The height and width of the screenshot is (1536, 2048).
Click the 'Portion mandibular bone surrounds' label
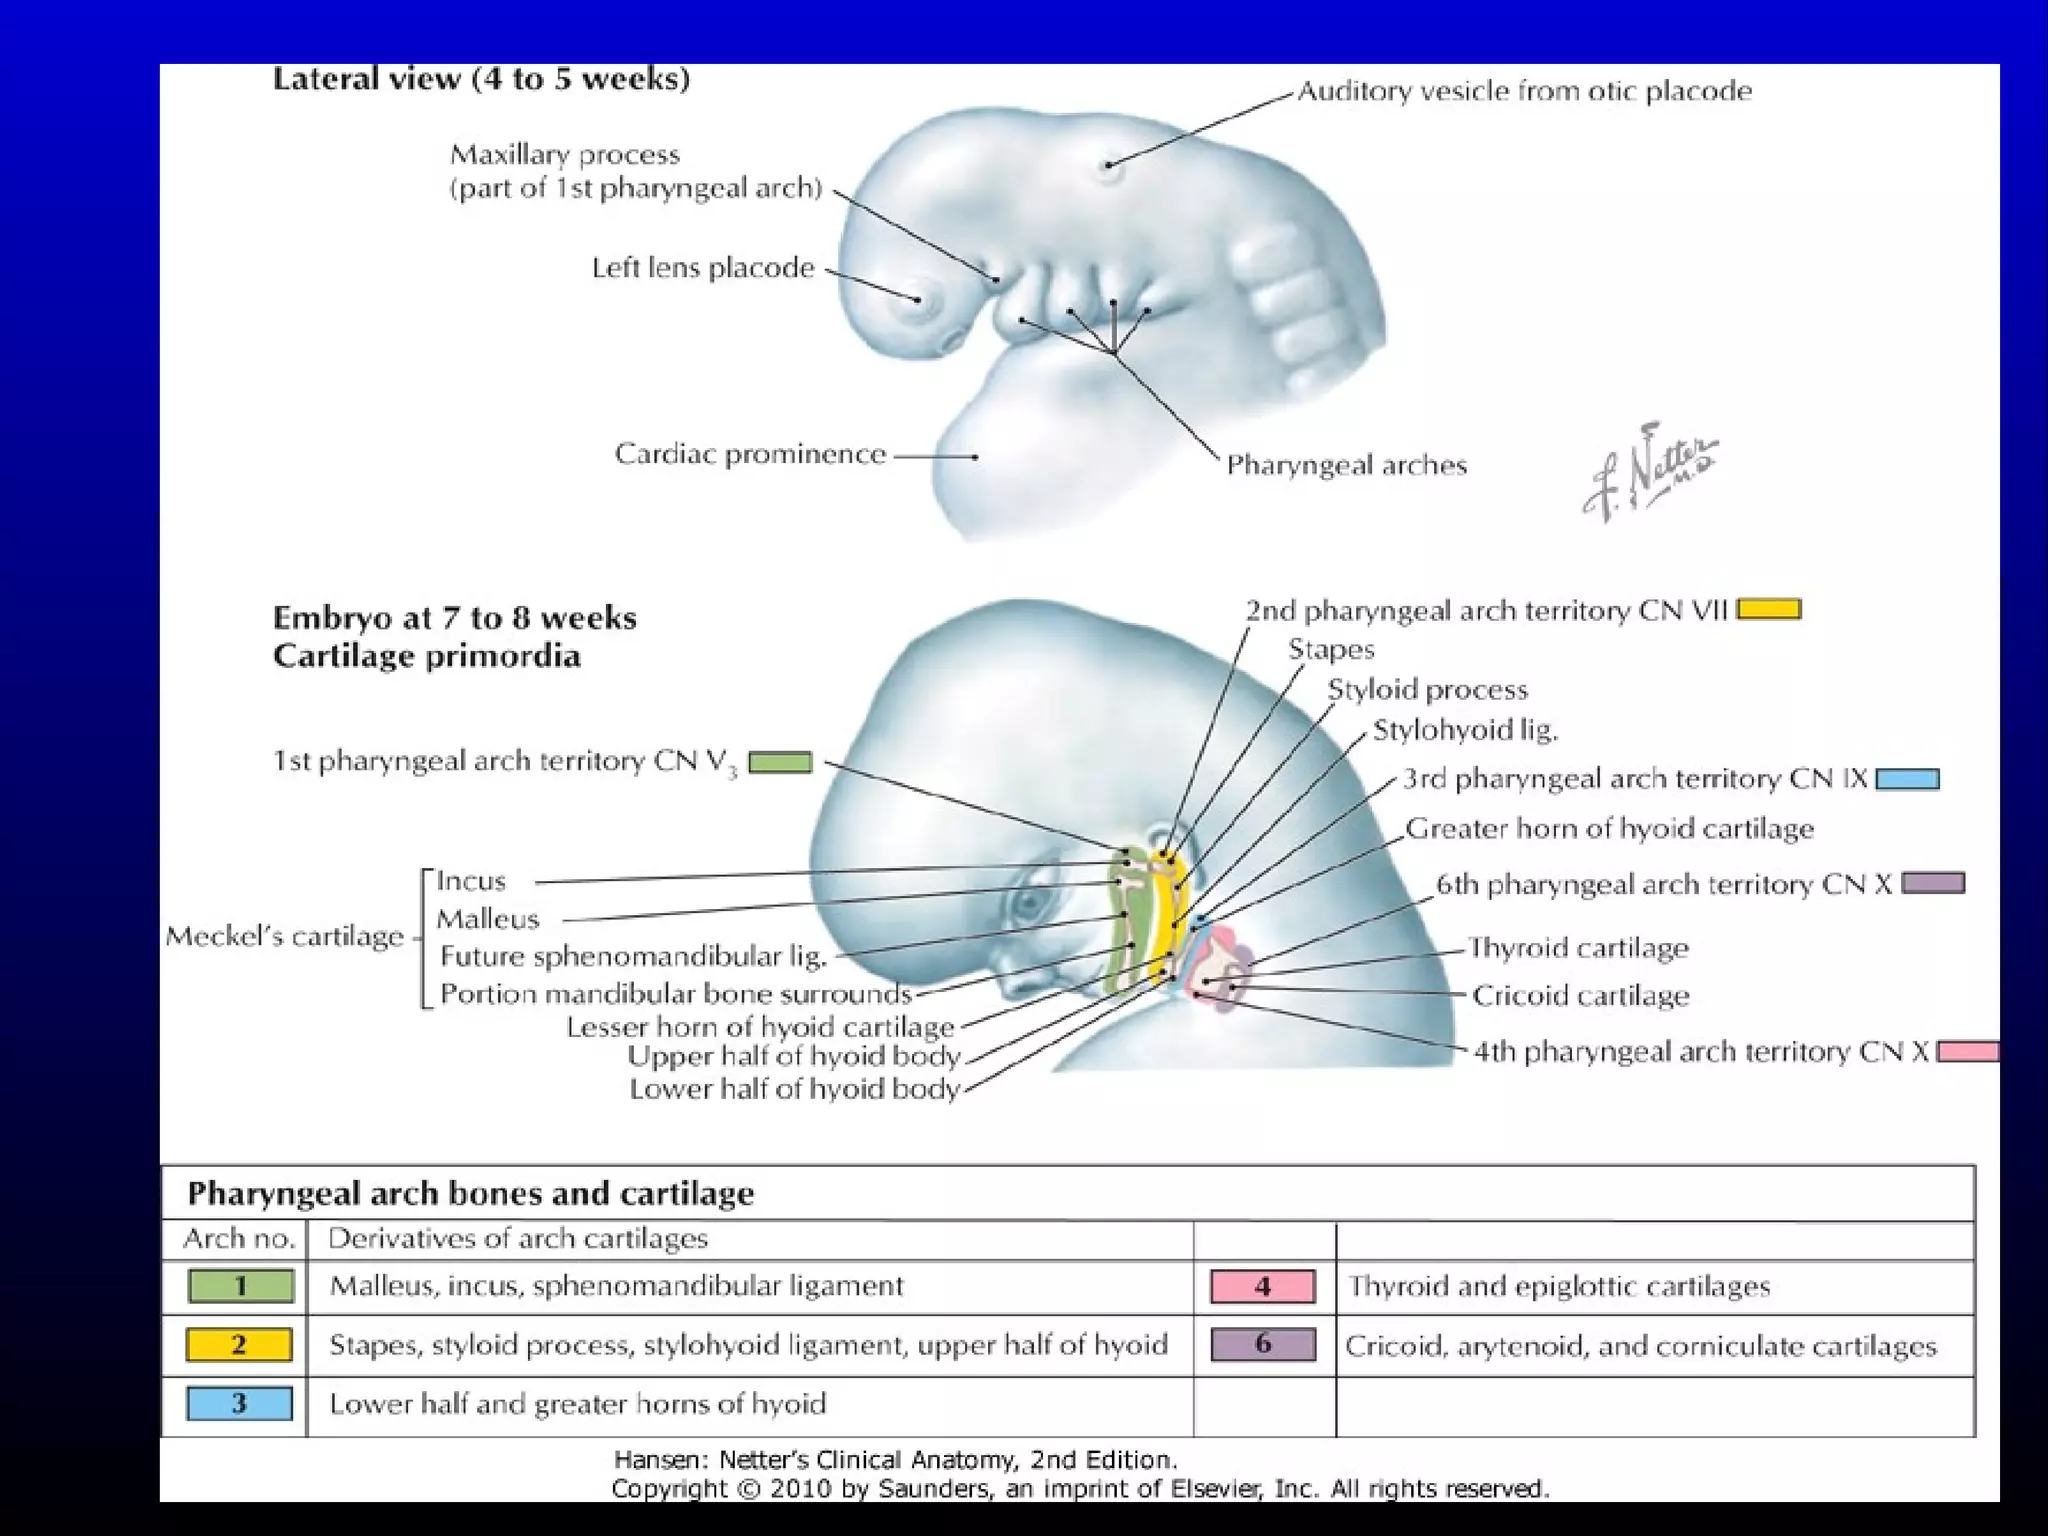coord(675,995)
